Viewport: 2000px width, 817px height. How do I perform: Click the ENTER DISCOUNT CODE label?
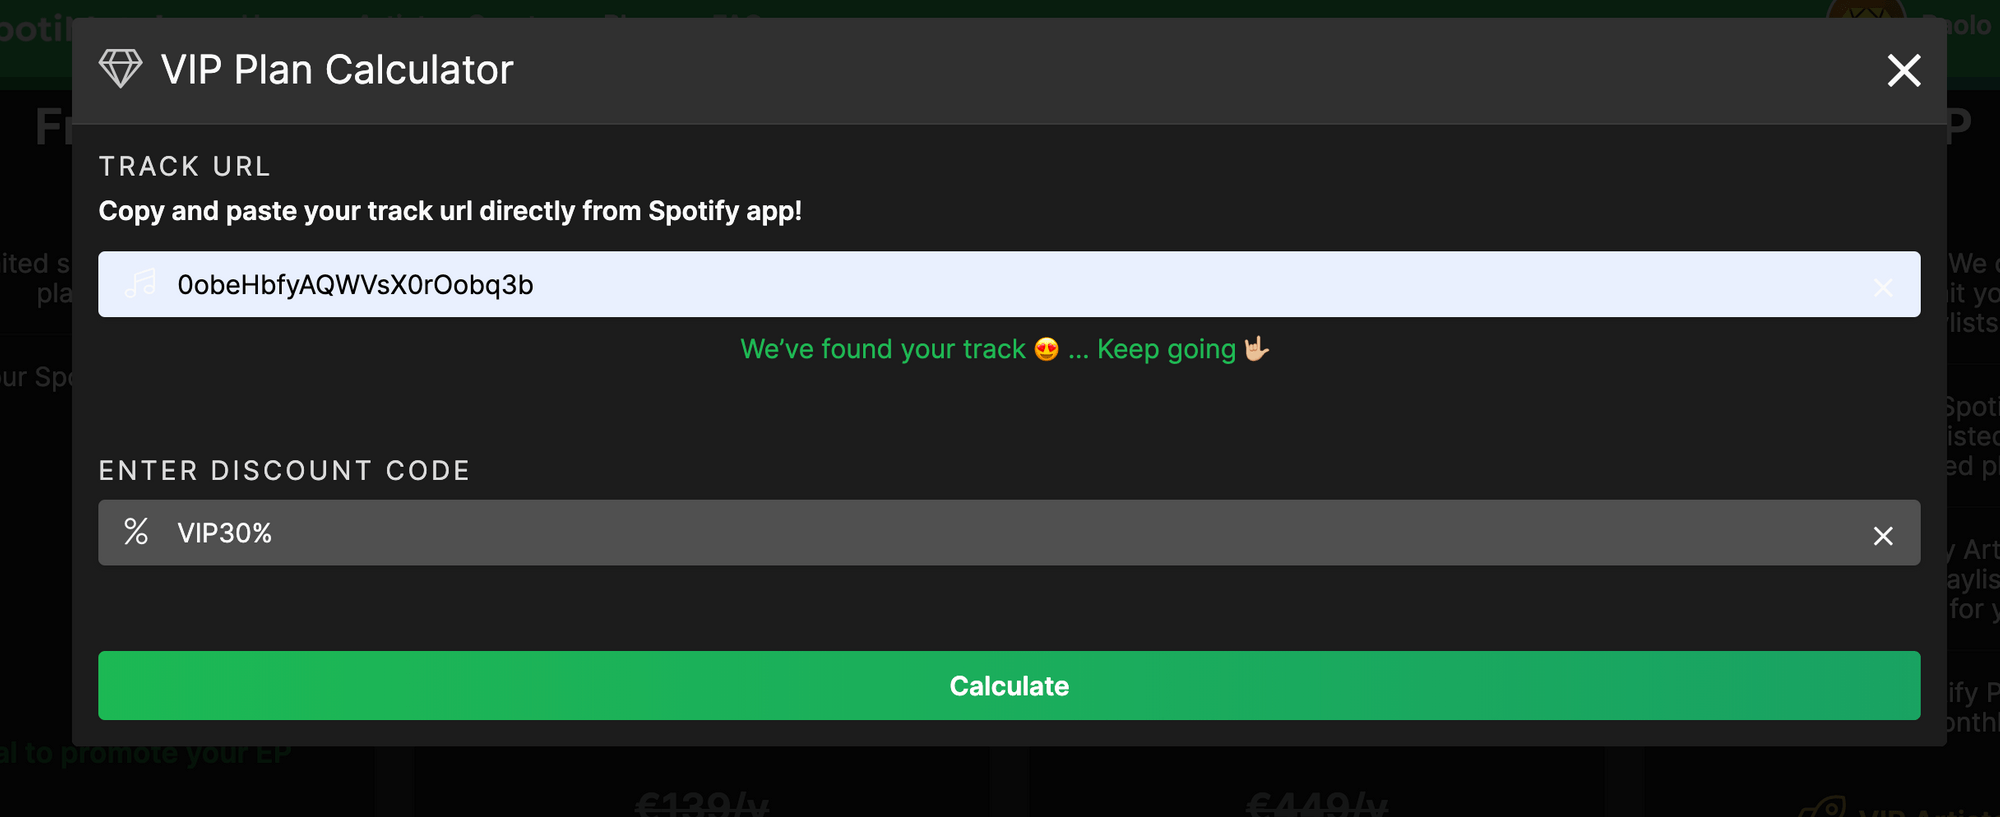285,471
